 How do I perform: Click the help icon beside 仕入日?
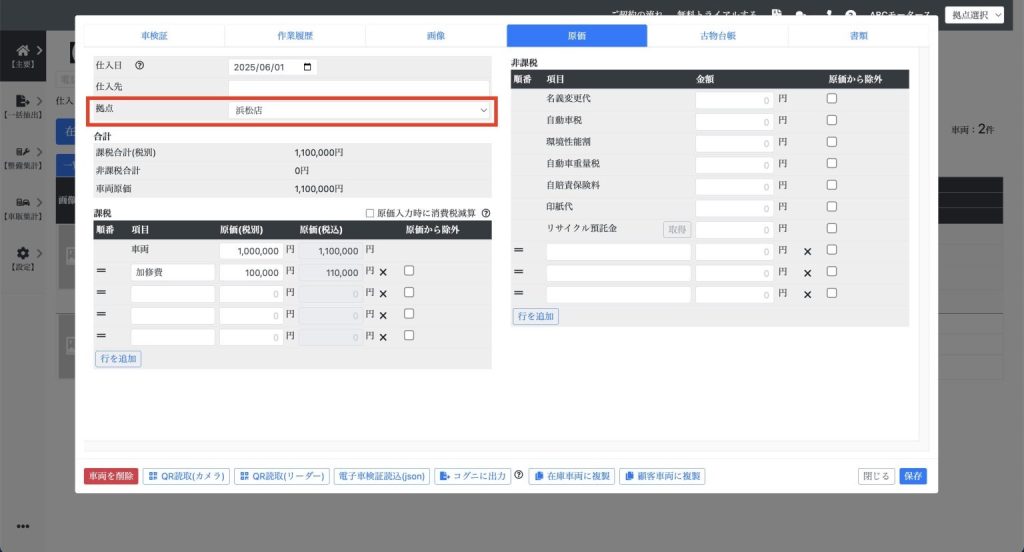139,67
